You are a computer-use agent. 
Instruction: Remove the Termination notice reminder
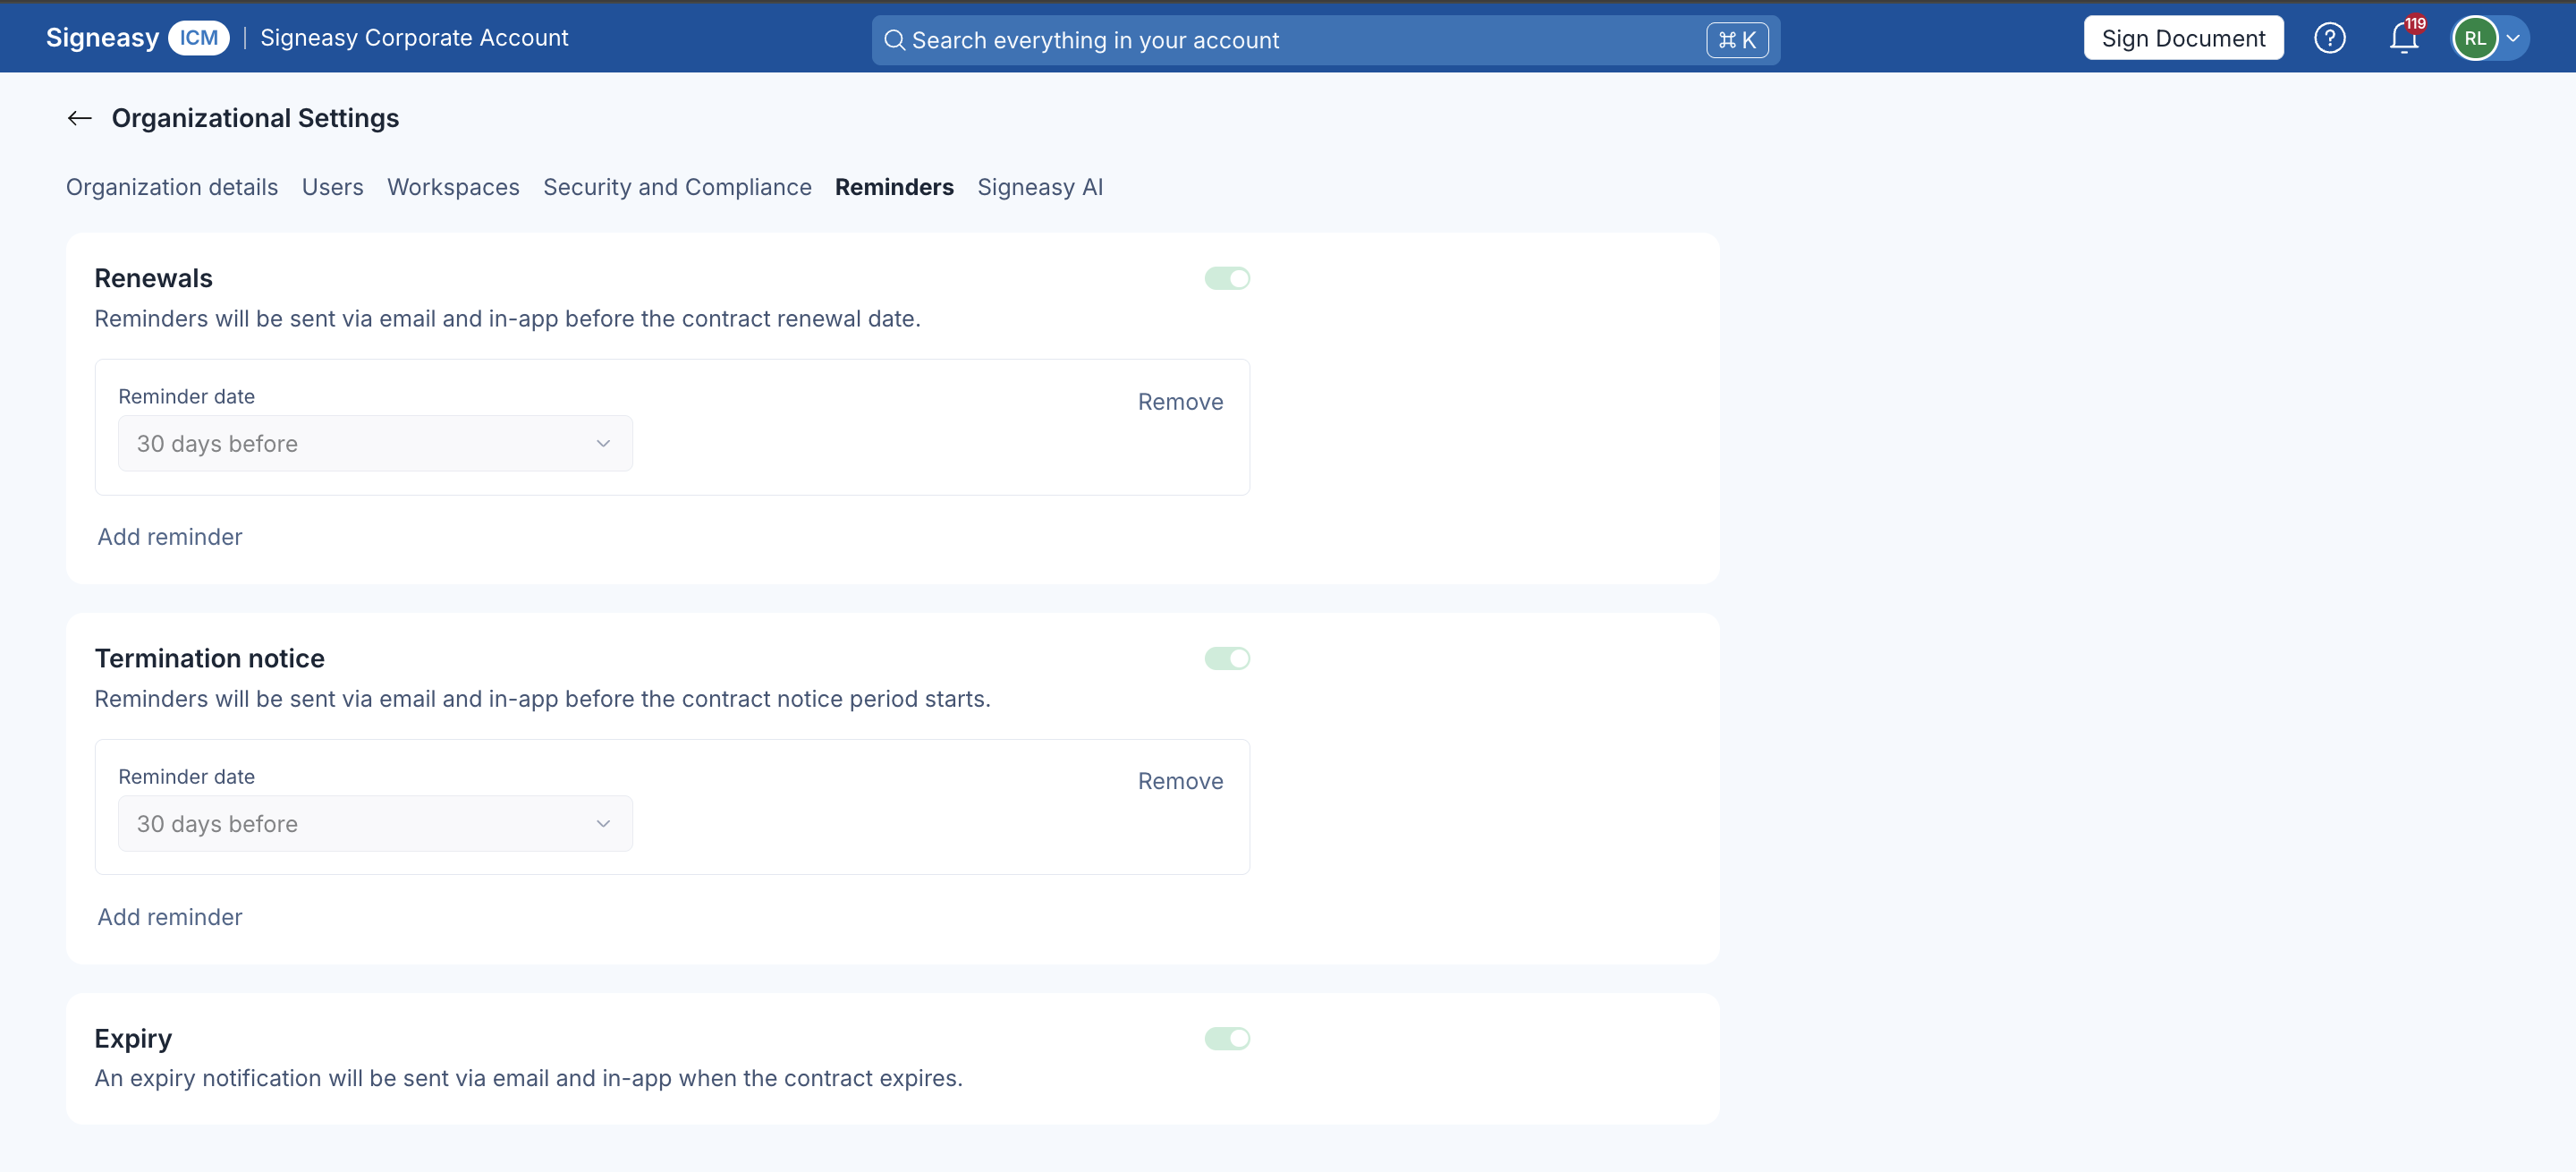(x=1180, y=781)
